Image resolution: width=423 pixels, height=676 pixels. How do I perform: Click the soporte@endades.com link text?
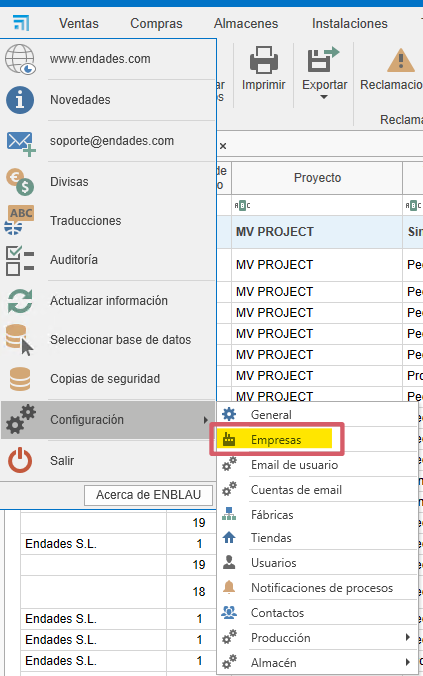[112, 141]
